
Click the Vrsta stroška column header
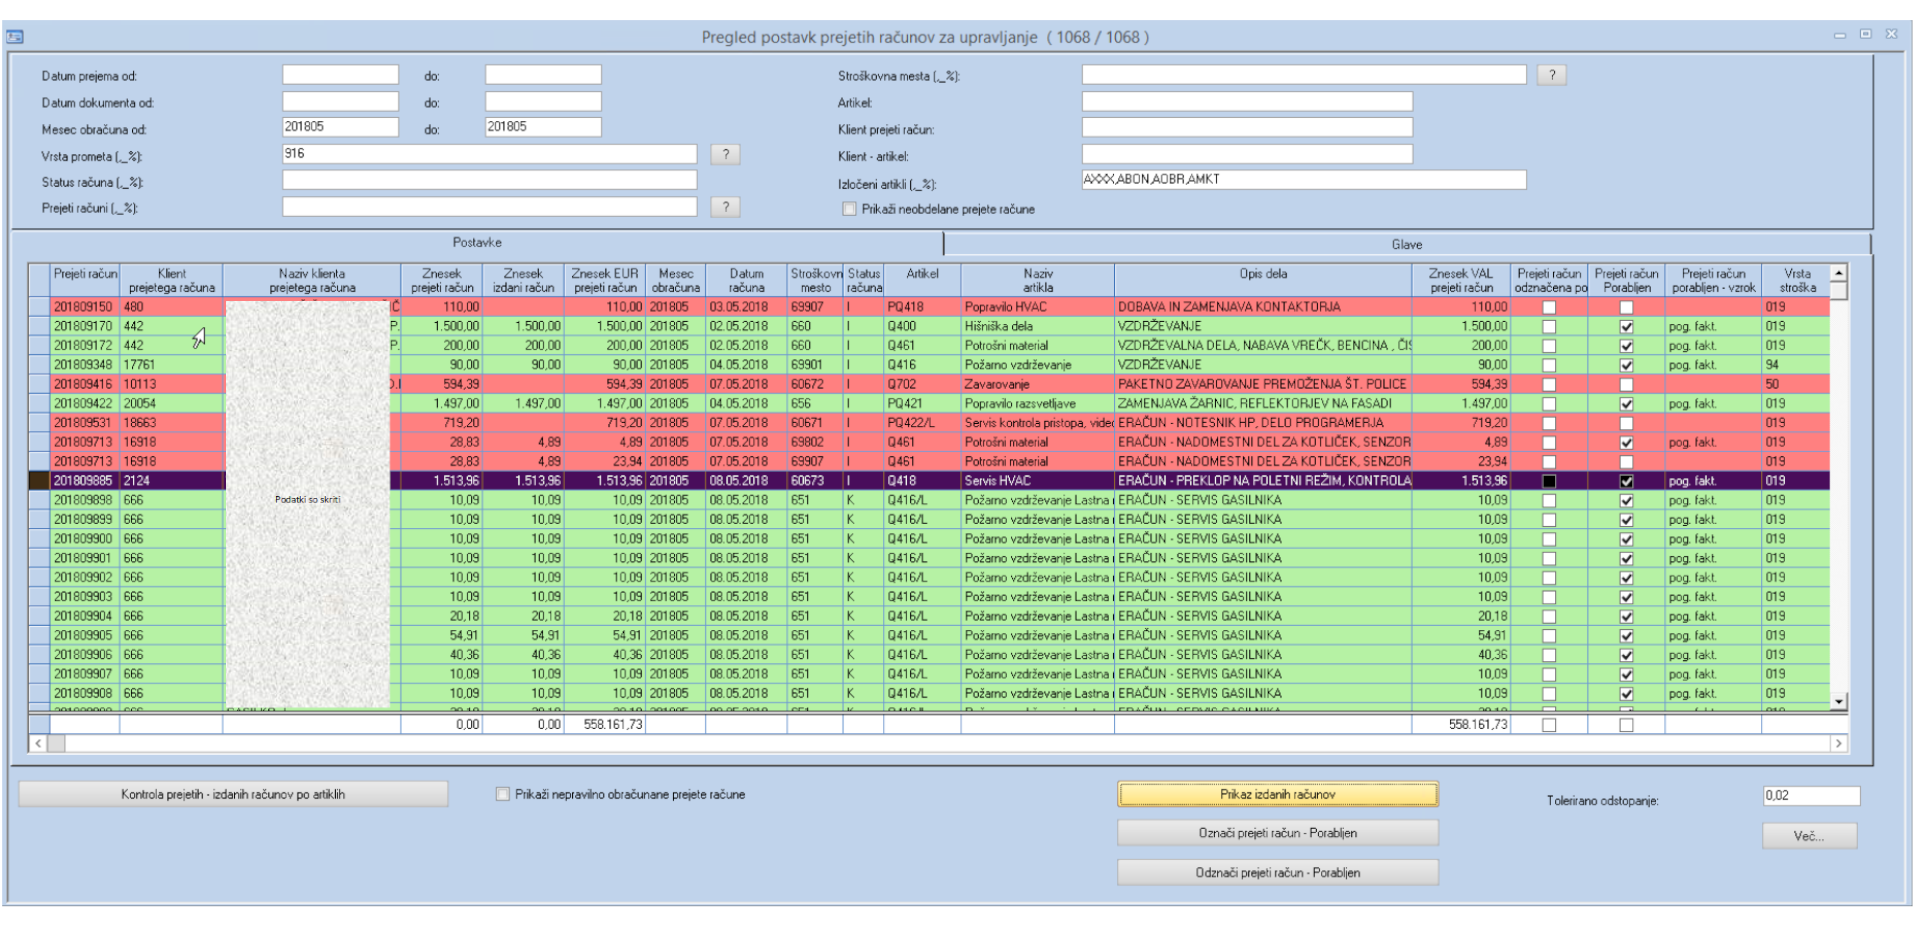(1796, 280)
